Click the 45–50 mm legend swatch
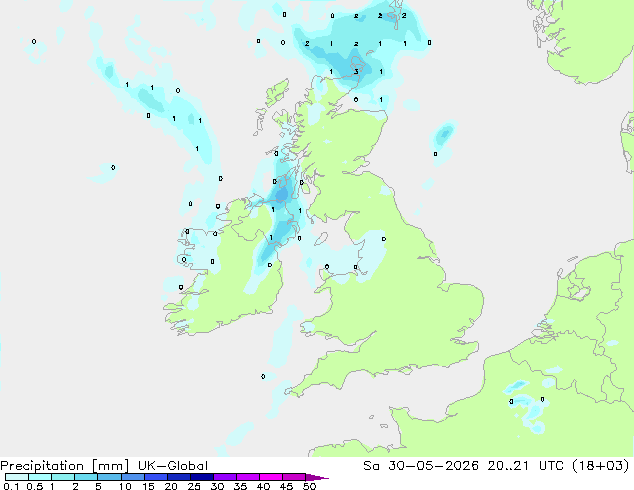Screen dimensions: 634x490 pyautogui.click(x=294, y=477)
